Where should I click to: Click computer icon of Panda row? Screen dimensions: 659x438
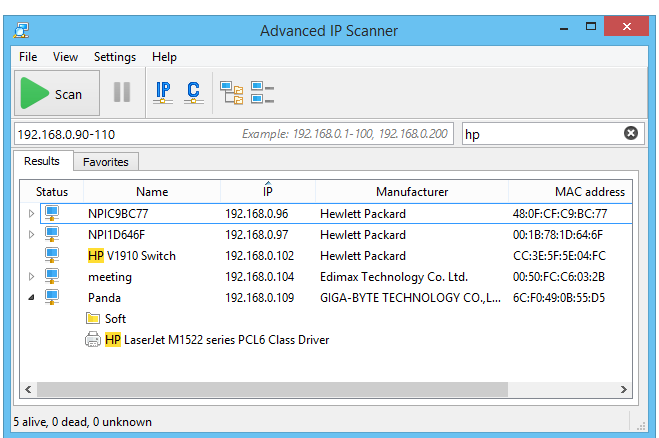[52, 297]
